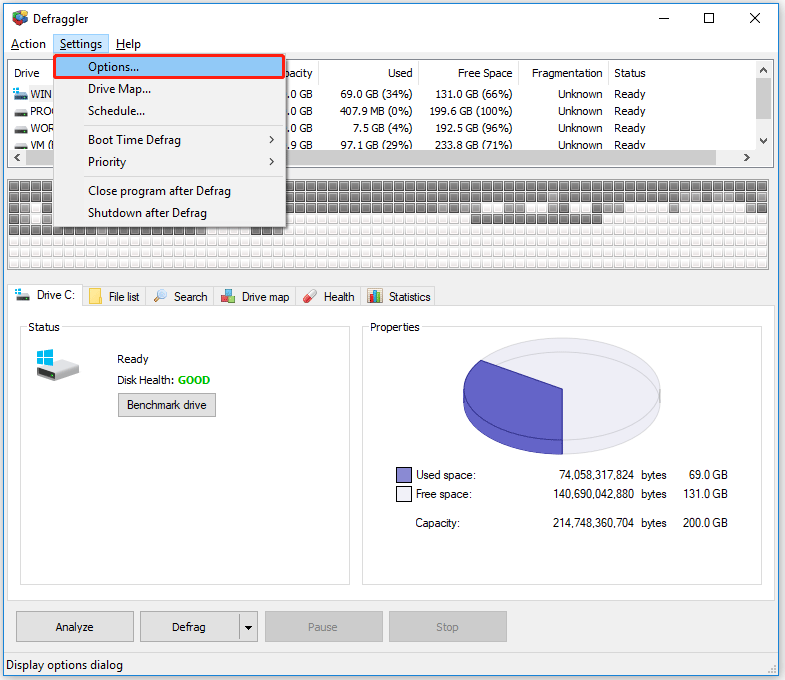Image resolution: width=785 pixels, height=680 pixels.
Task: Click the Benchmark drive button
Action: tap(167, 405)
